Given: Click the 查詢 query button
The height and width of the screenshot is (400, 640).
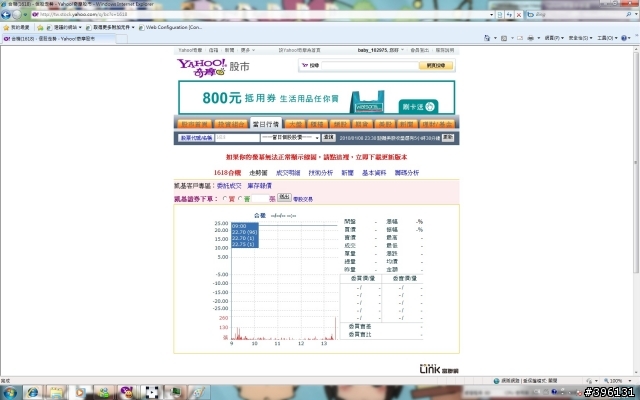Looking at the screenshot, I should [x=329, y=138].
